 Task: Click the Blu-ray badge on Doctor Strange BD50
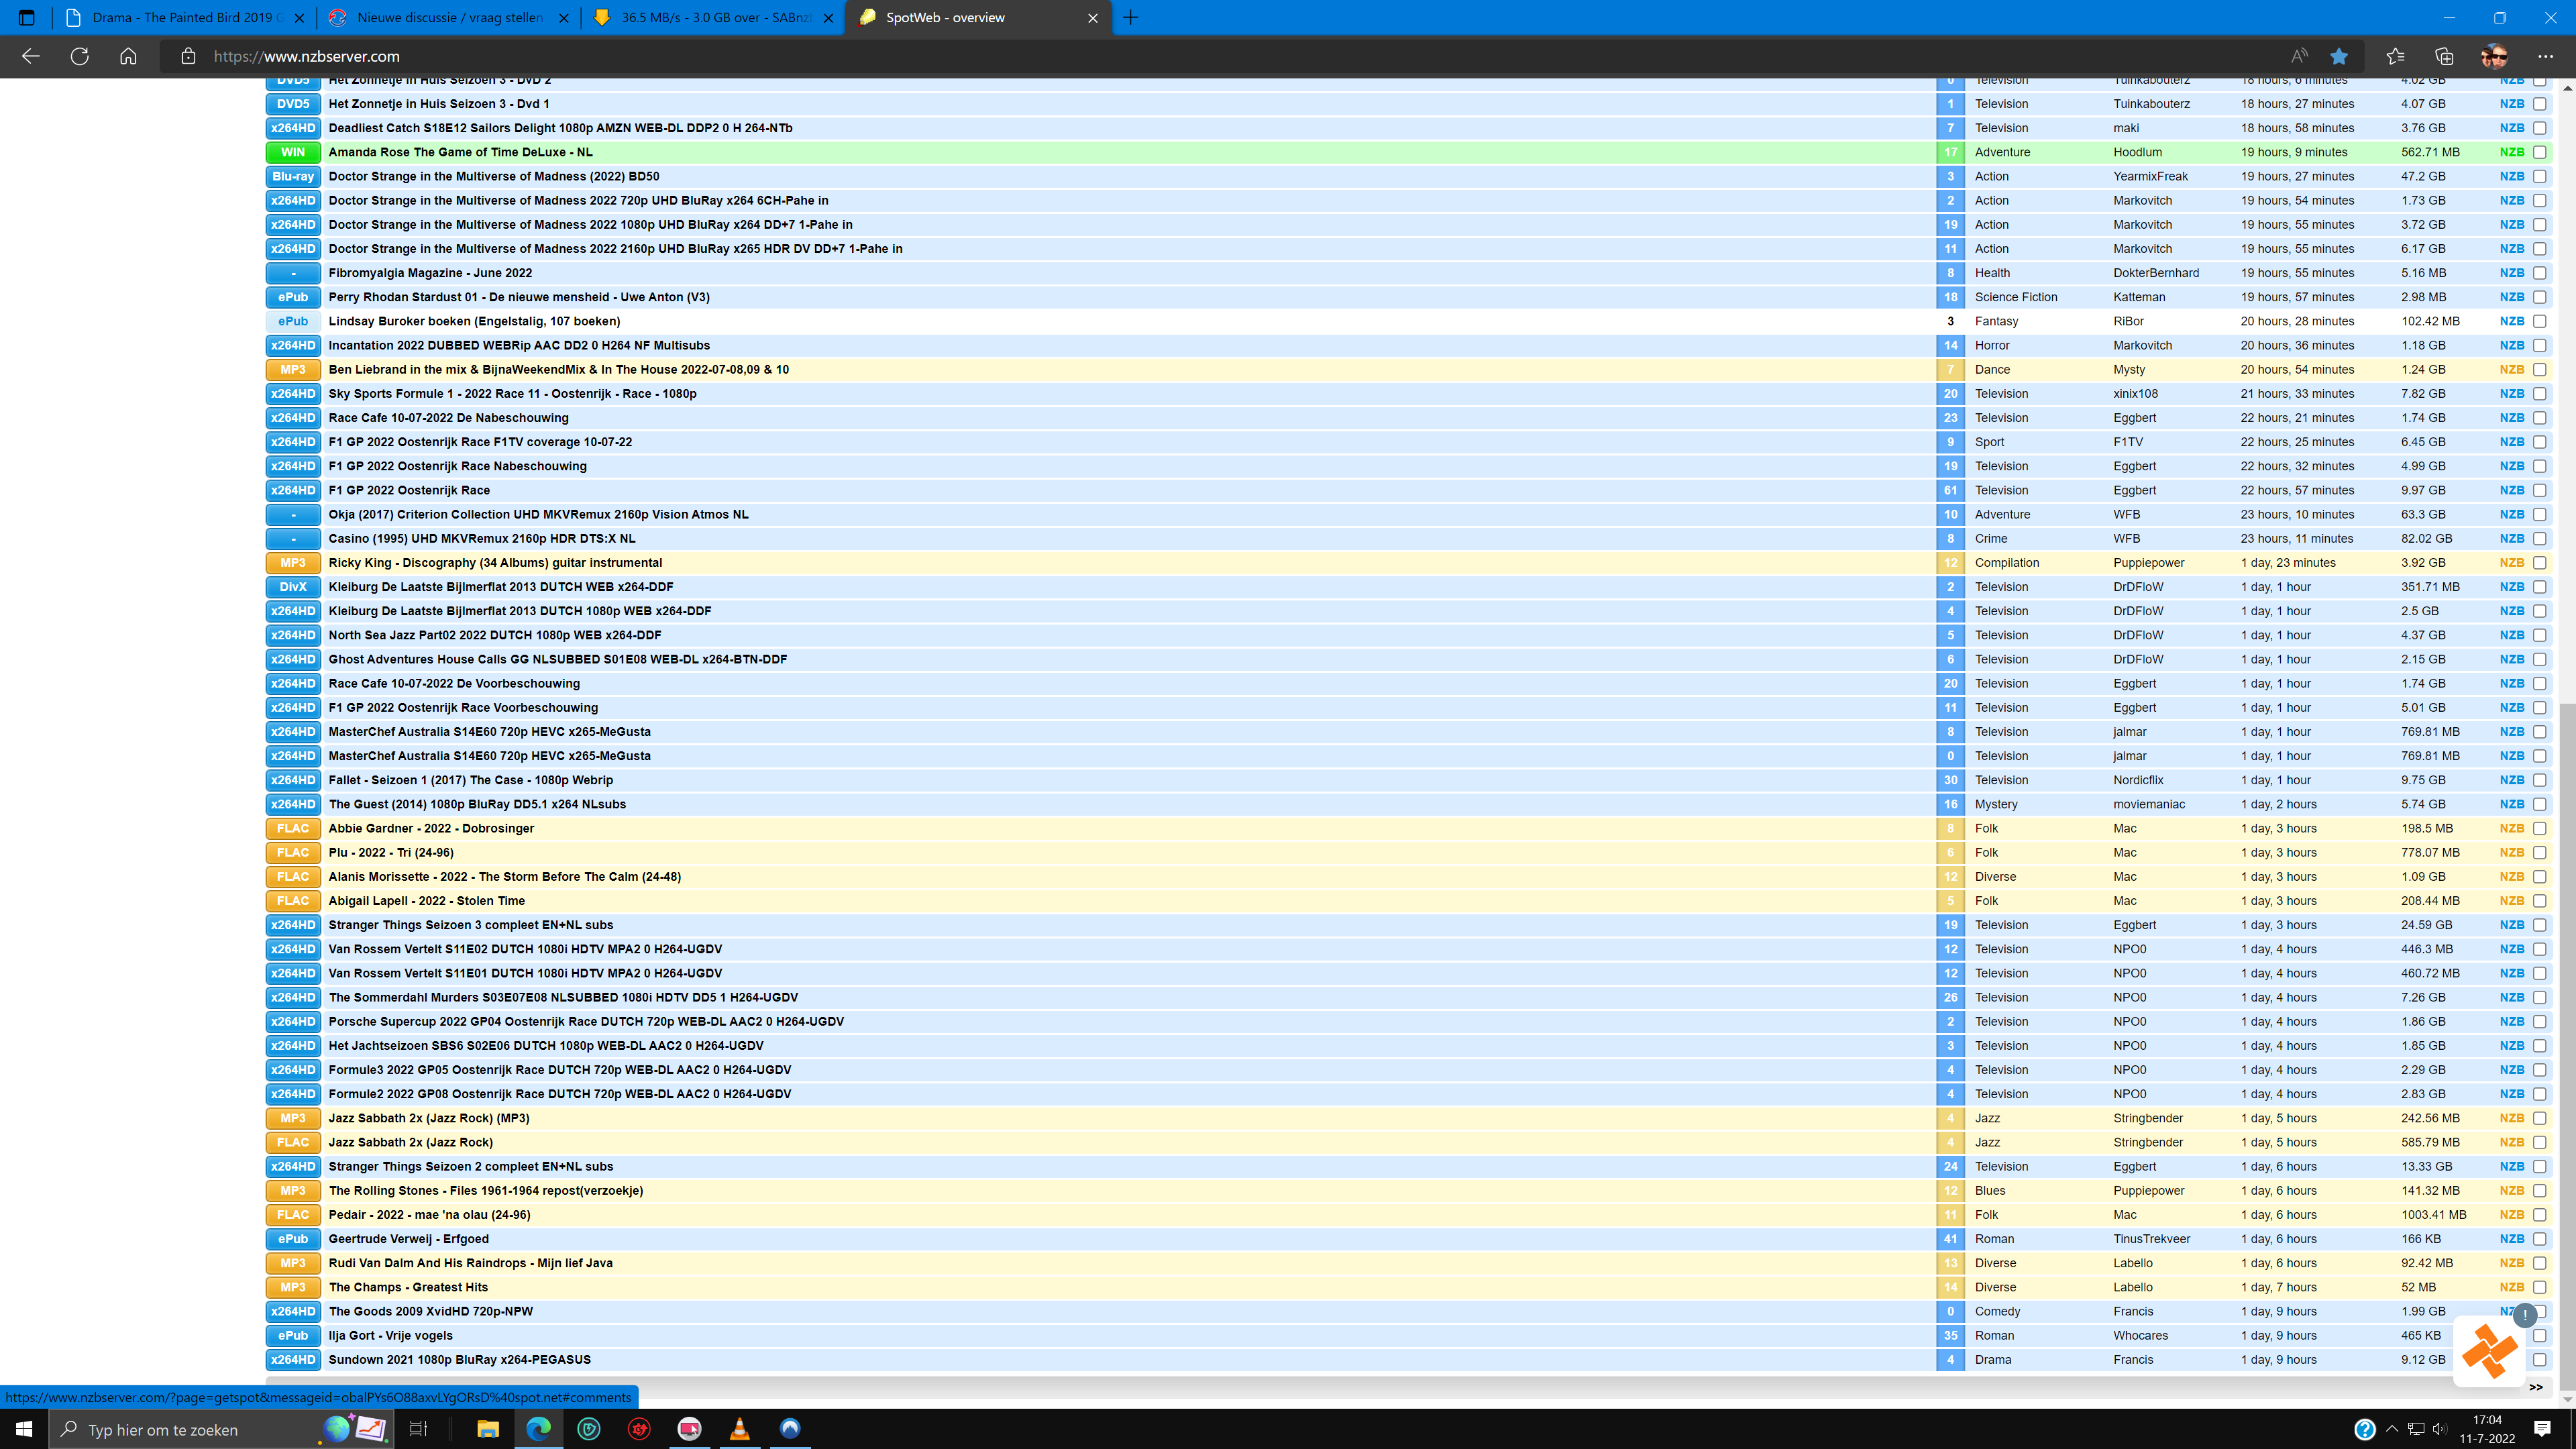(293, 176)
